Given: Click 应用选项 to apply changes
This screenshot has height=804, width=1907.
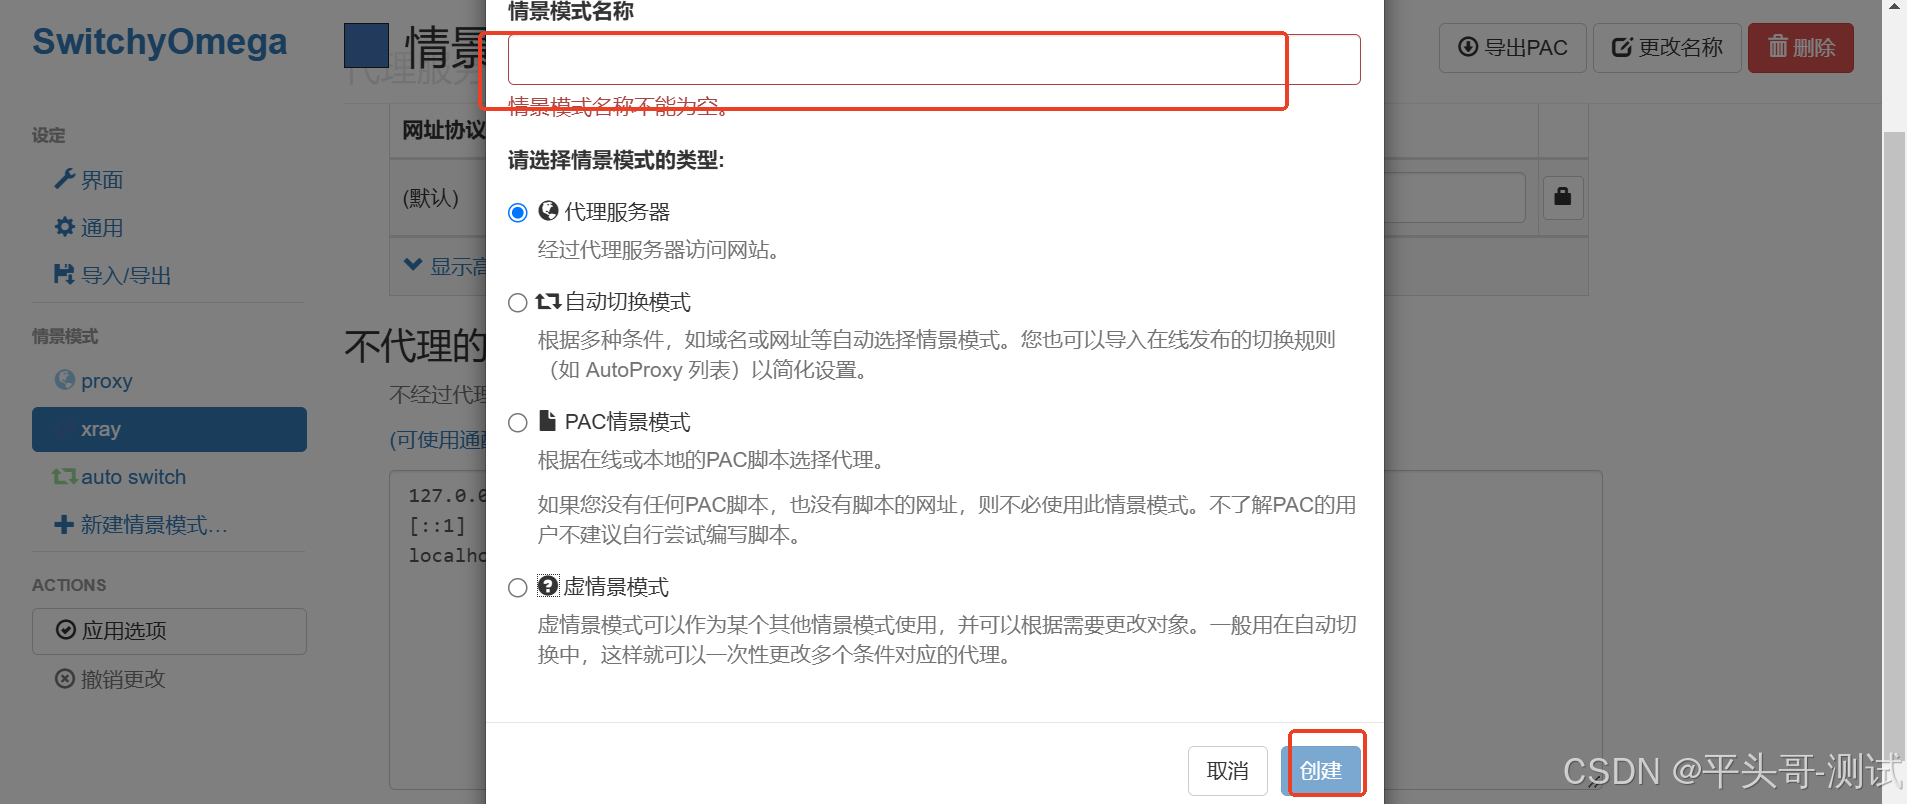Looking at the screenshot, I should [x=169, y=631].
